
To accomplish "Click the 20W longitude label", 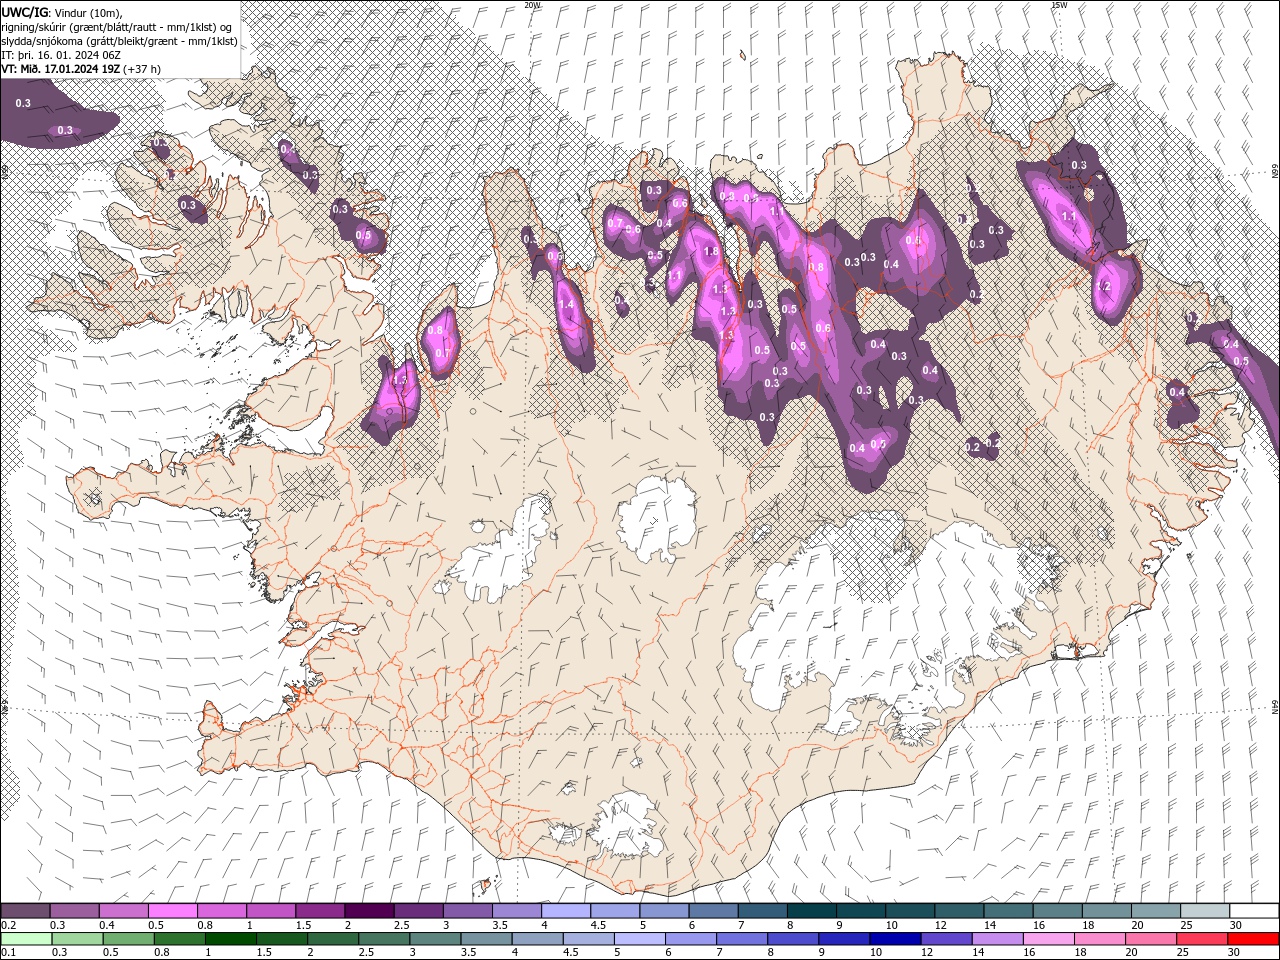I will 532,5.
